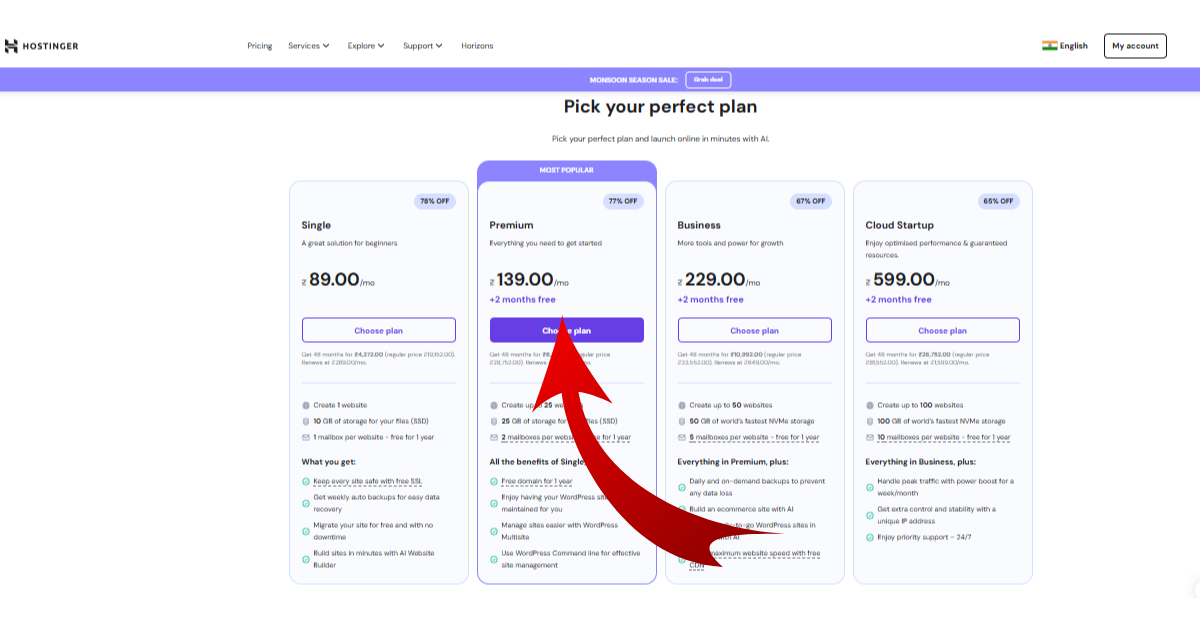This screenshot has width=1200, height=630.
Task: Click the Free domain for 1 year link
Action: [537, 481]
